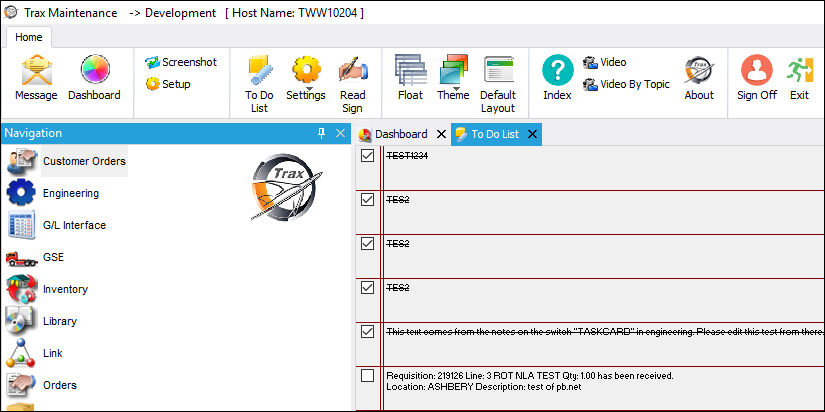This screenshot has height=412, width=825.
Task: Select the Home ribbon tab
Action: (x=28, y=37)
